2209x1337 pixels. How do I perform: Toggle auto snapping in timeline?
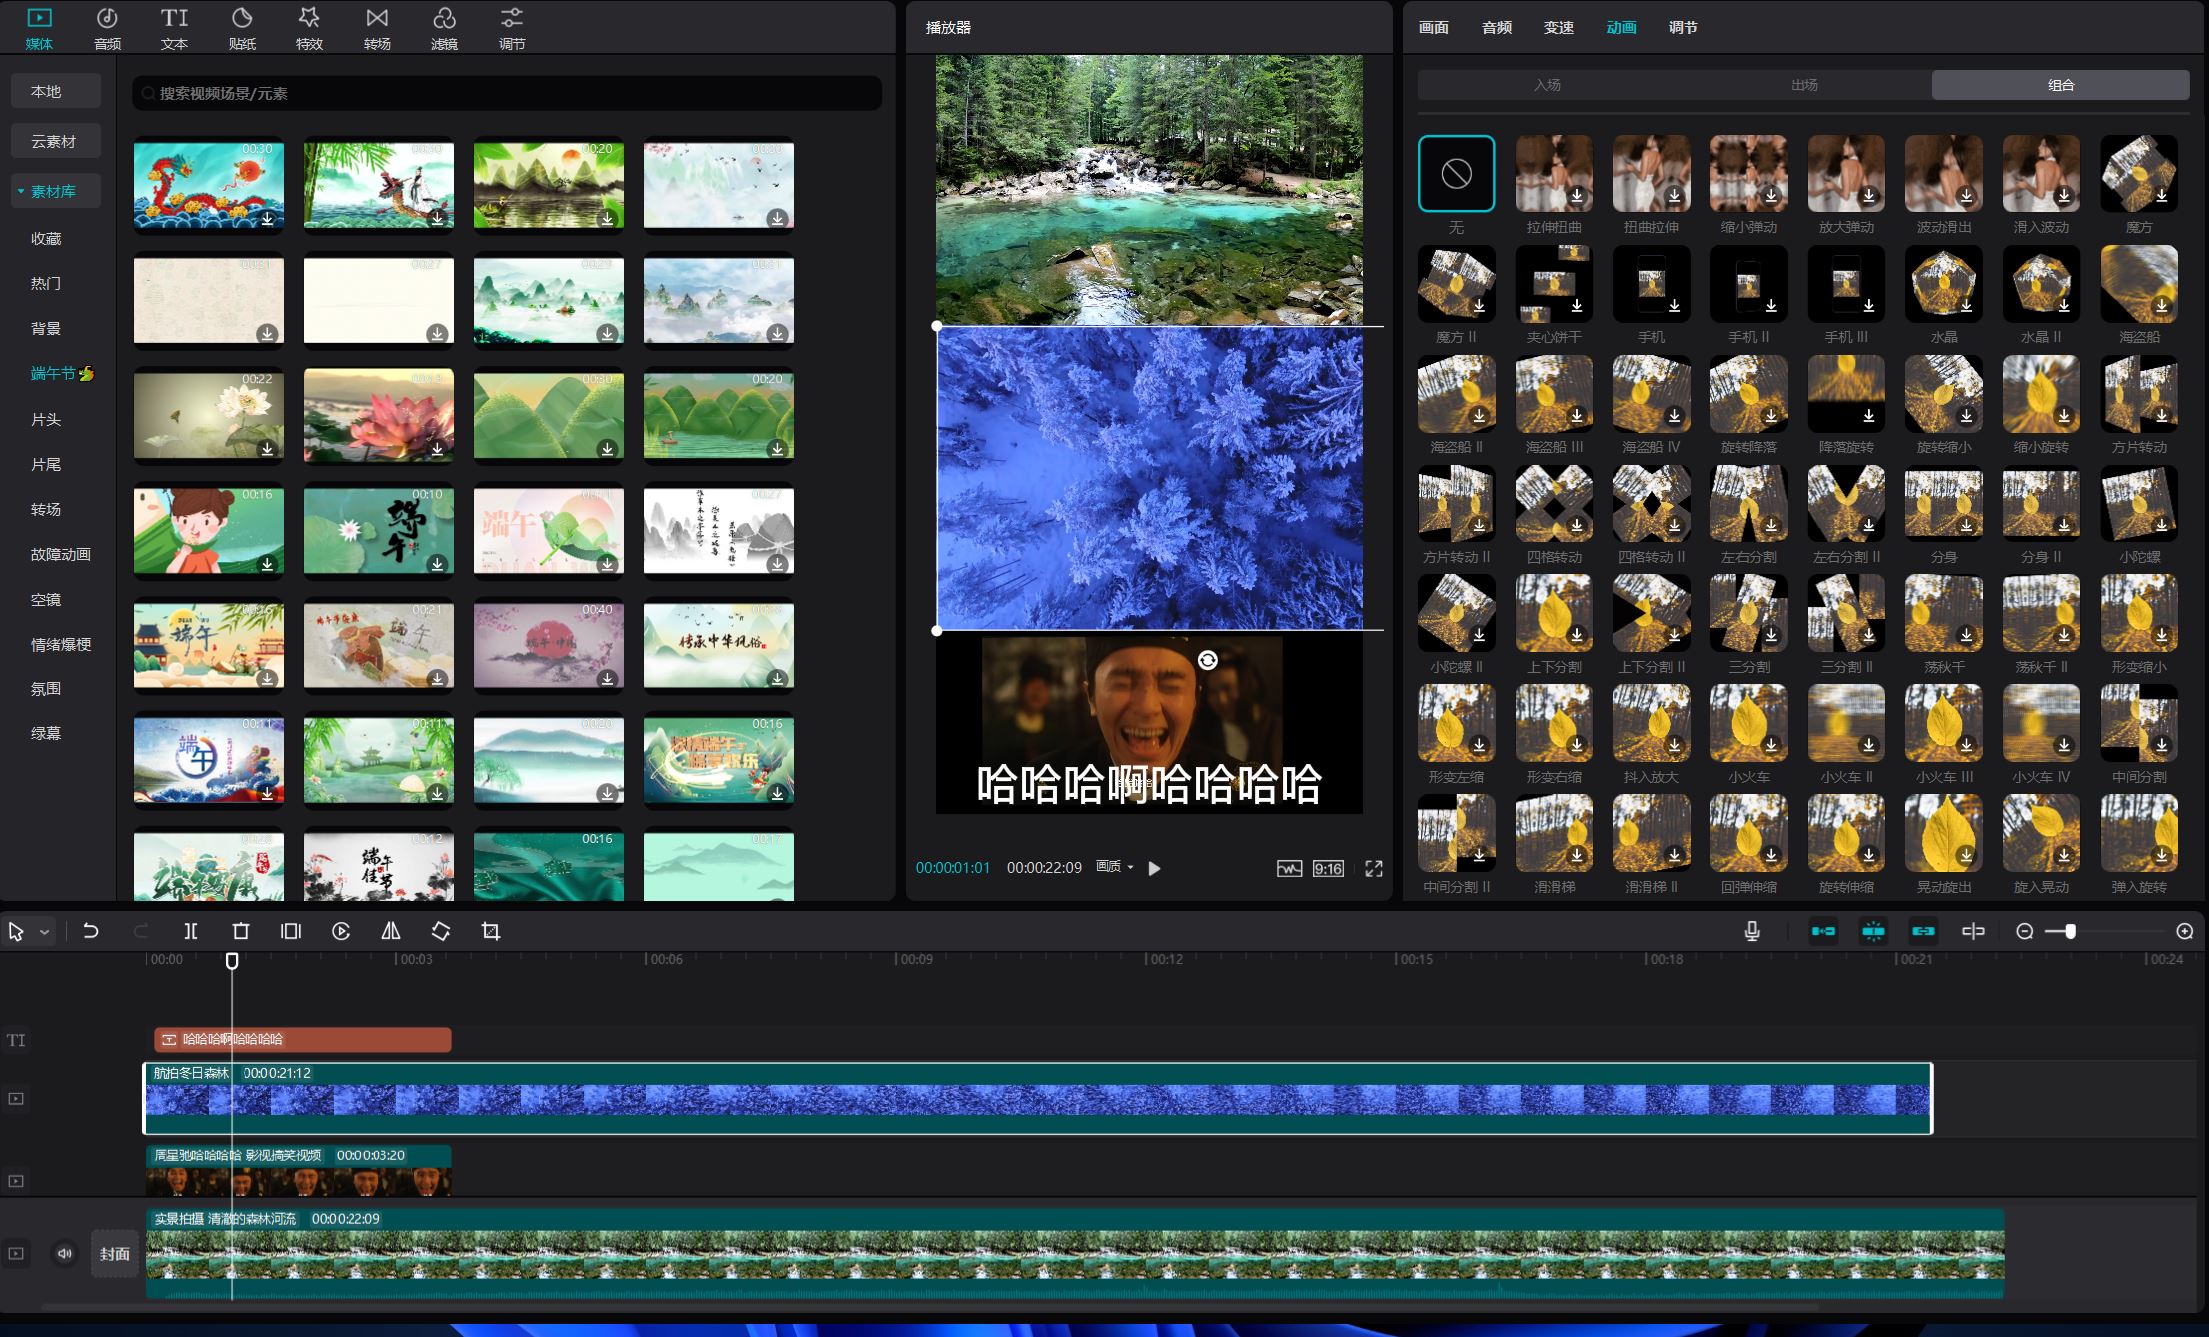tap(1873, 931)
